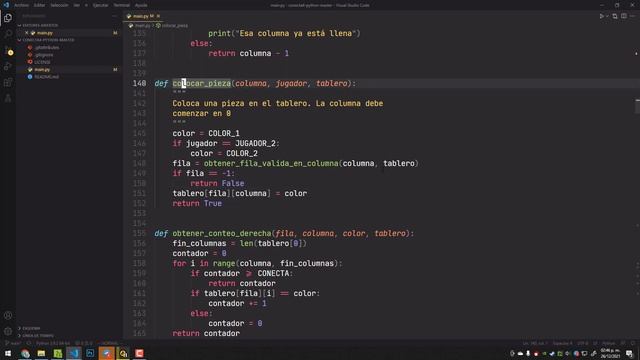Viewport: 640px width, 360px height.
Task: Click the 'return True' statement
Action: 197,203
